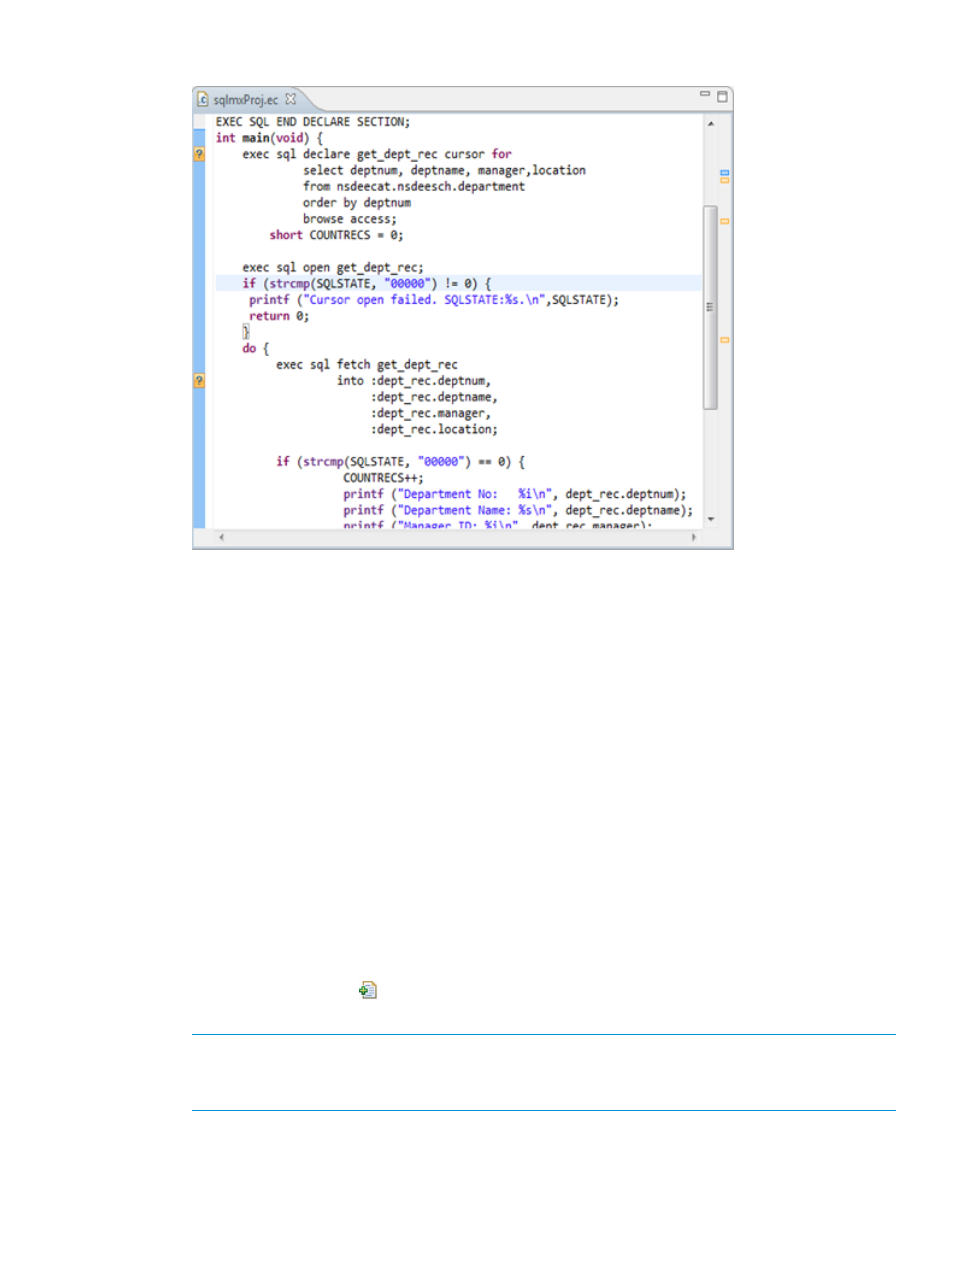Maximize the editor view
The image size is (954, 1270).
coord(722,97)
